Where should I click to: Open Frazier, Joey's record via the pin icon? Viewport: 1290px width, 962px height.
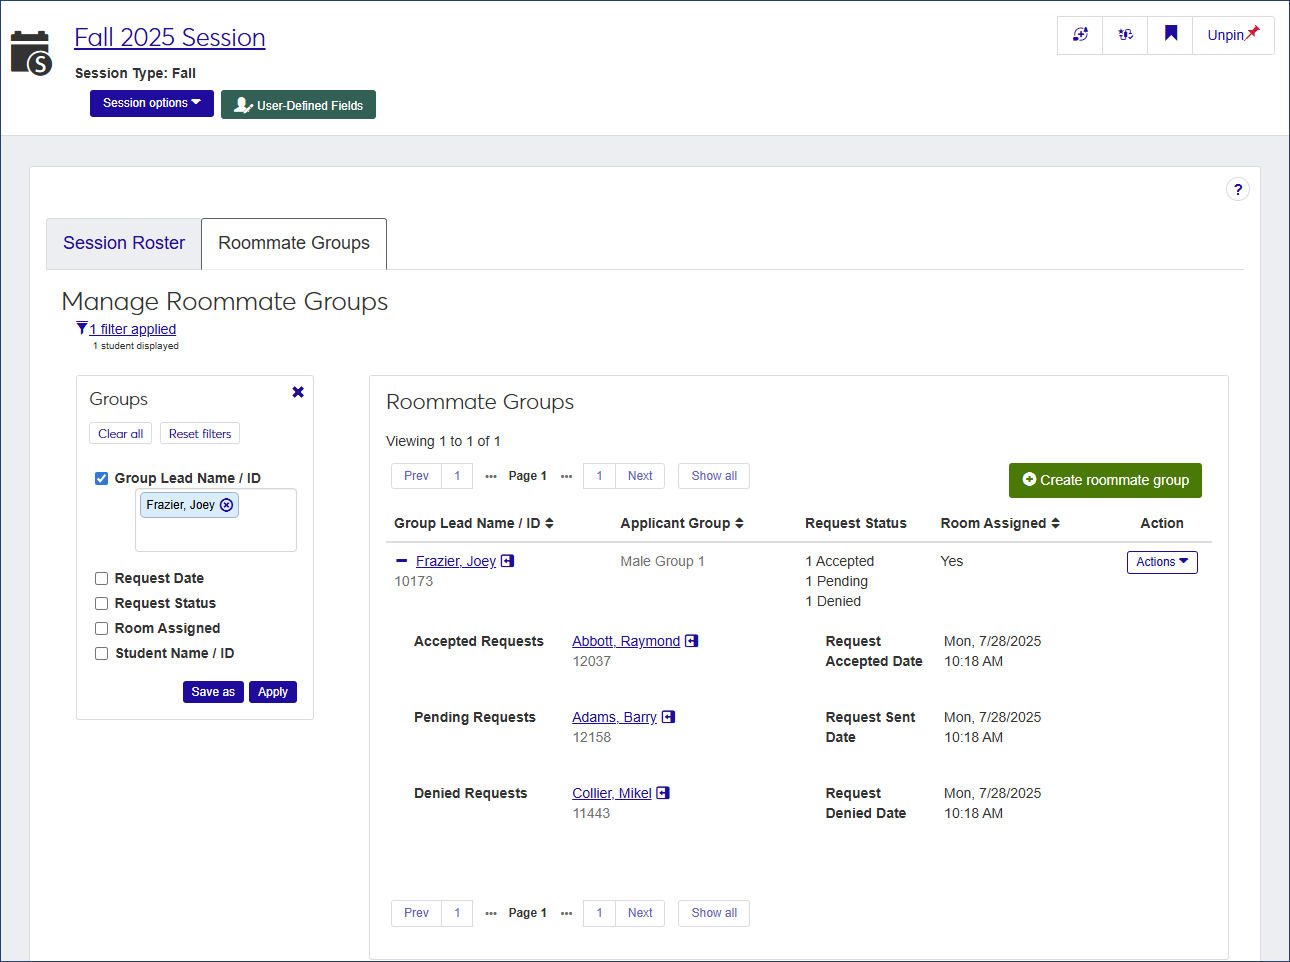click(507, 560)
